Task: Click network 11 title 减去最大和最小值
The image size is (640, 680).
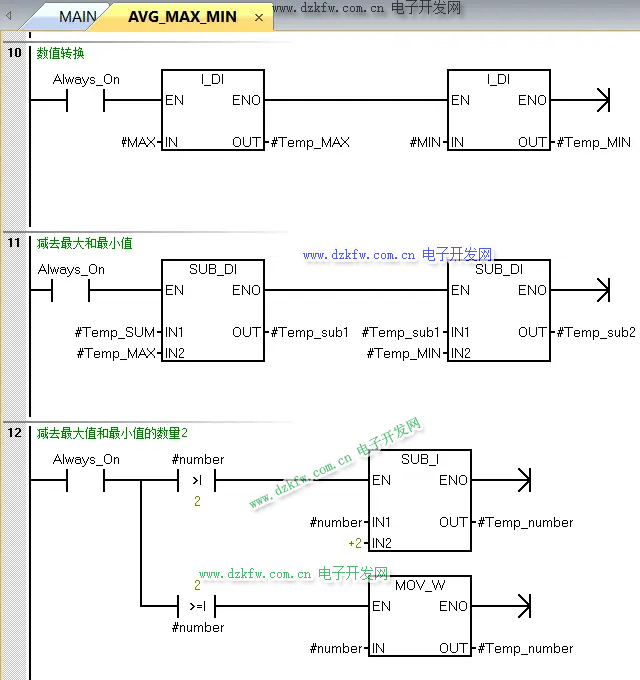Action: point(85,243)
